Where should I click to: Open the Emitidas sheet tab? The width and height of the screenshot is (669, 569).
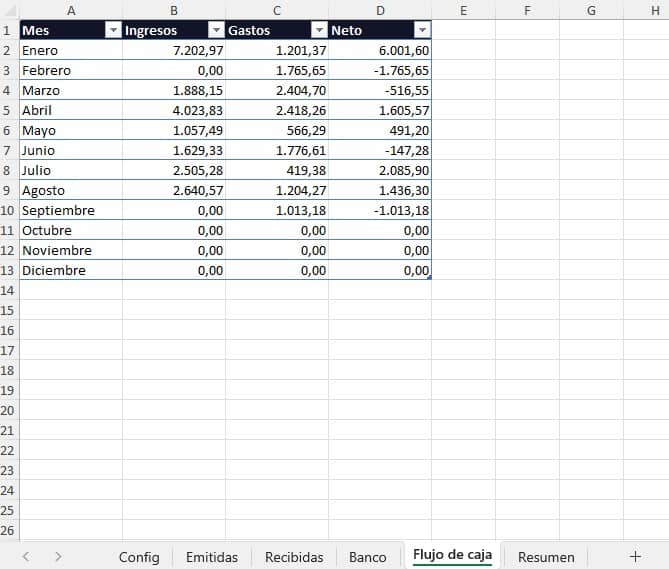212,557
